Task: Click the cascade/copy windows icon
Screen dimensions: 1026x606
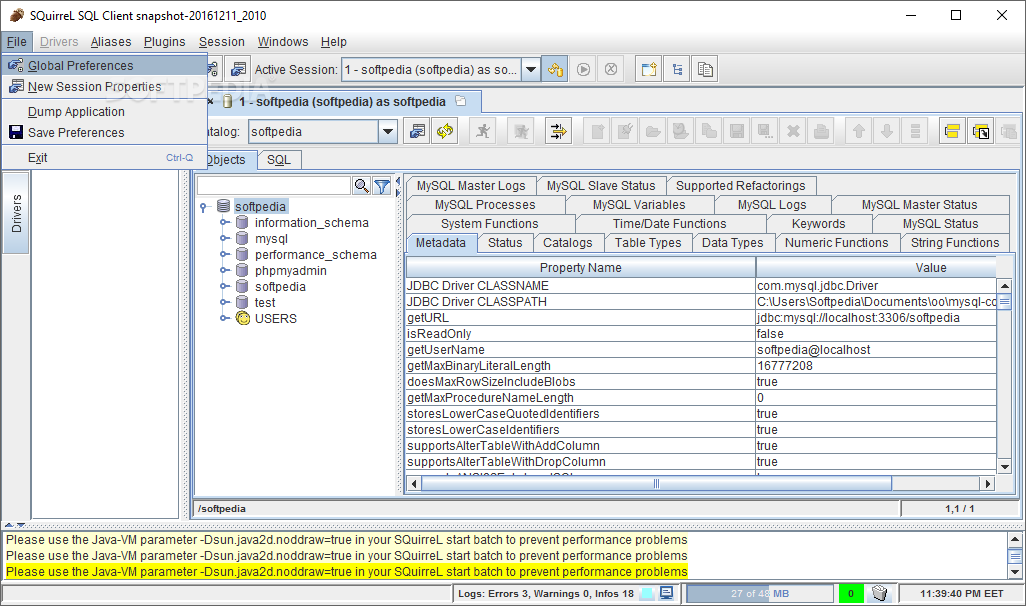Action: [705, 69]
